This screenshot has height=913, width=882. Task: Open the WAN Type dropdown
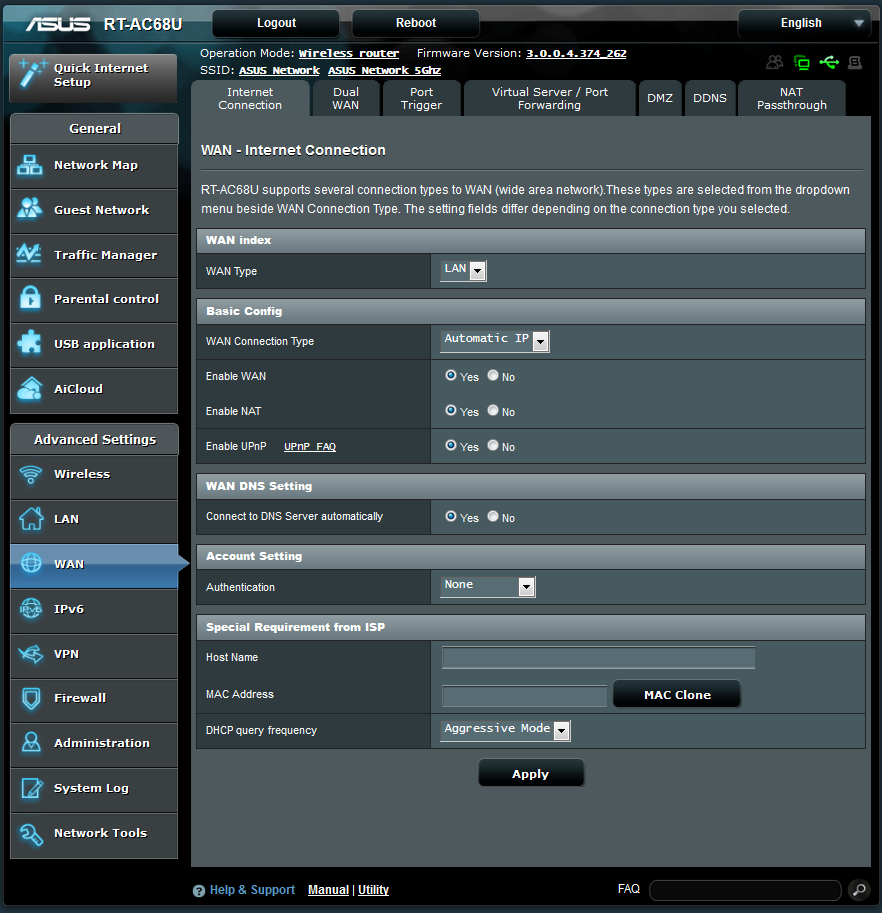click(x=463, y=270)
